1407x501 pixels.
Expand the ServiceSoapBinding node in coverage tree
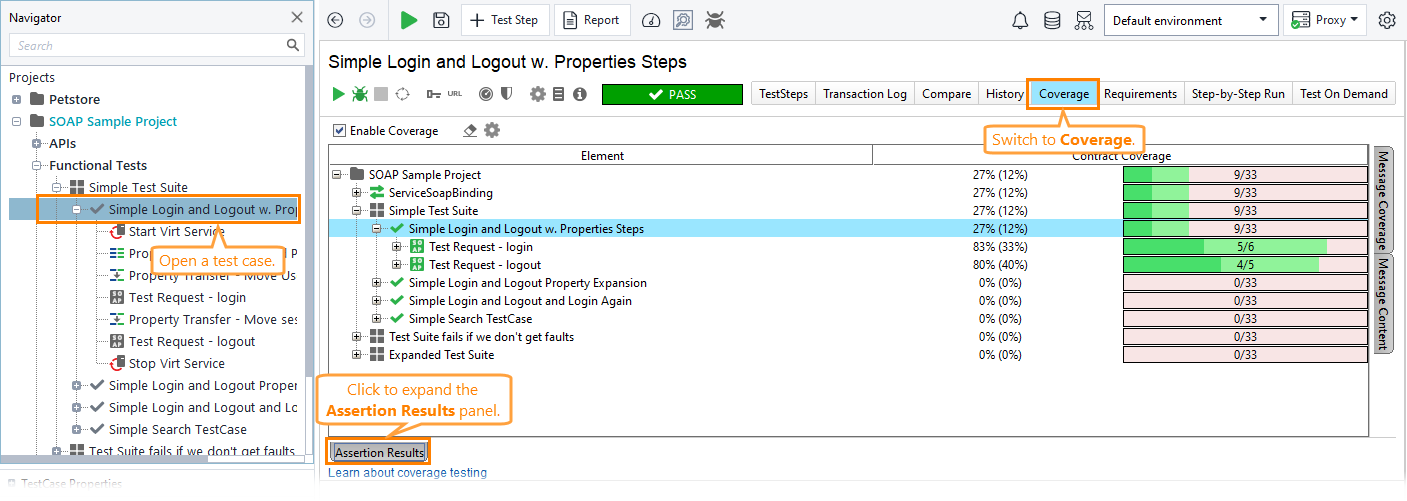tap(357, 193)
